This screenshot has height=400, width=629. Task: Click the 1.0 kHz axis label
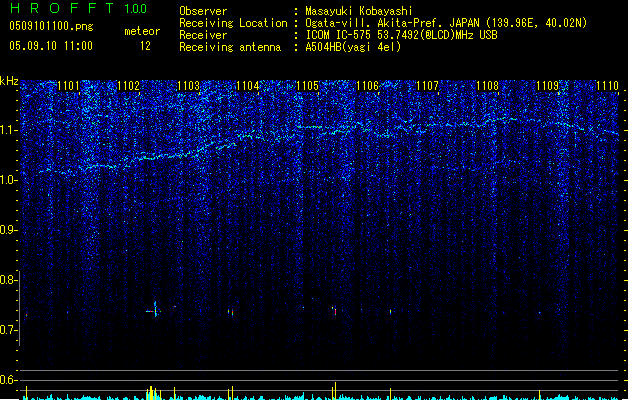pyautogui.click(x=9, y=180)
